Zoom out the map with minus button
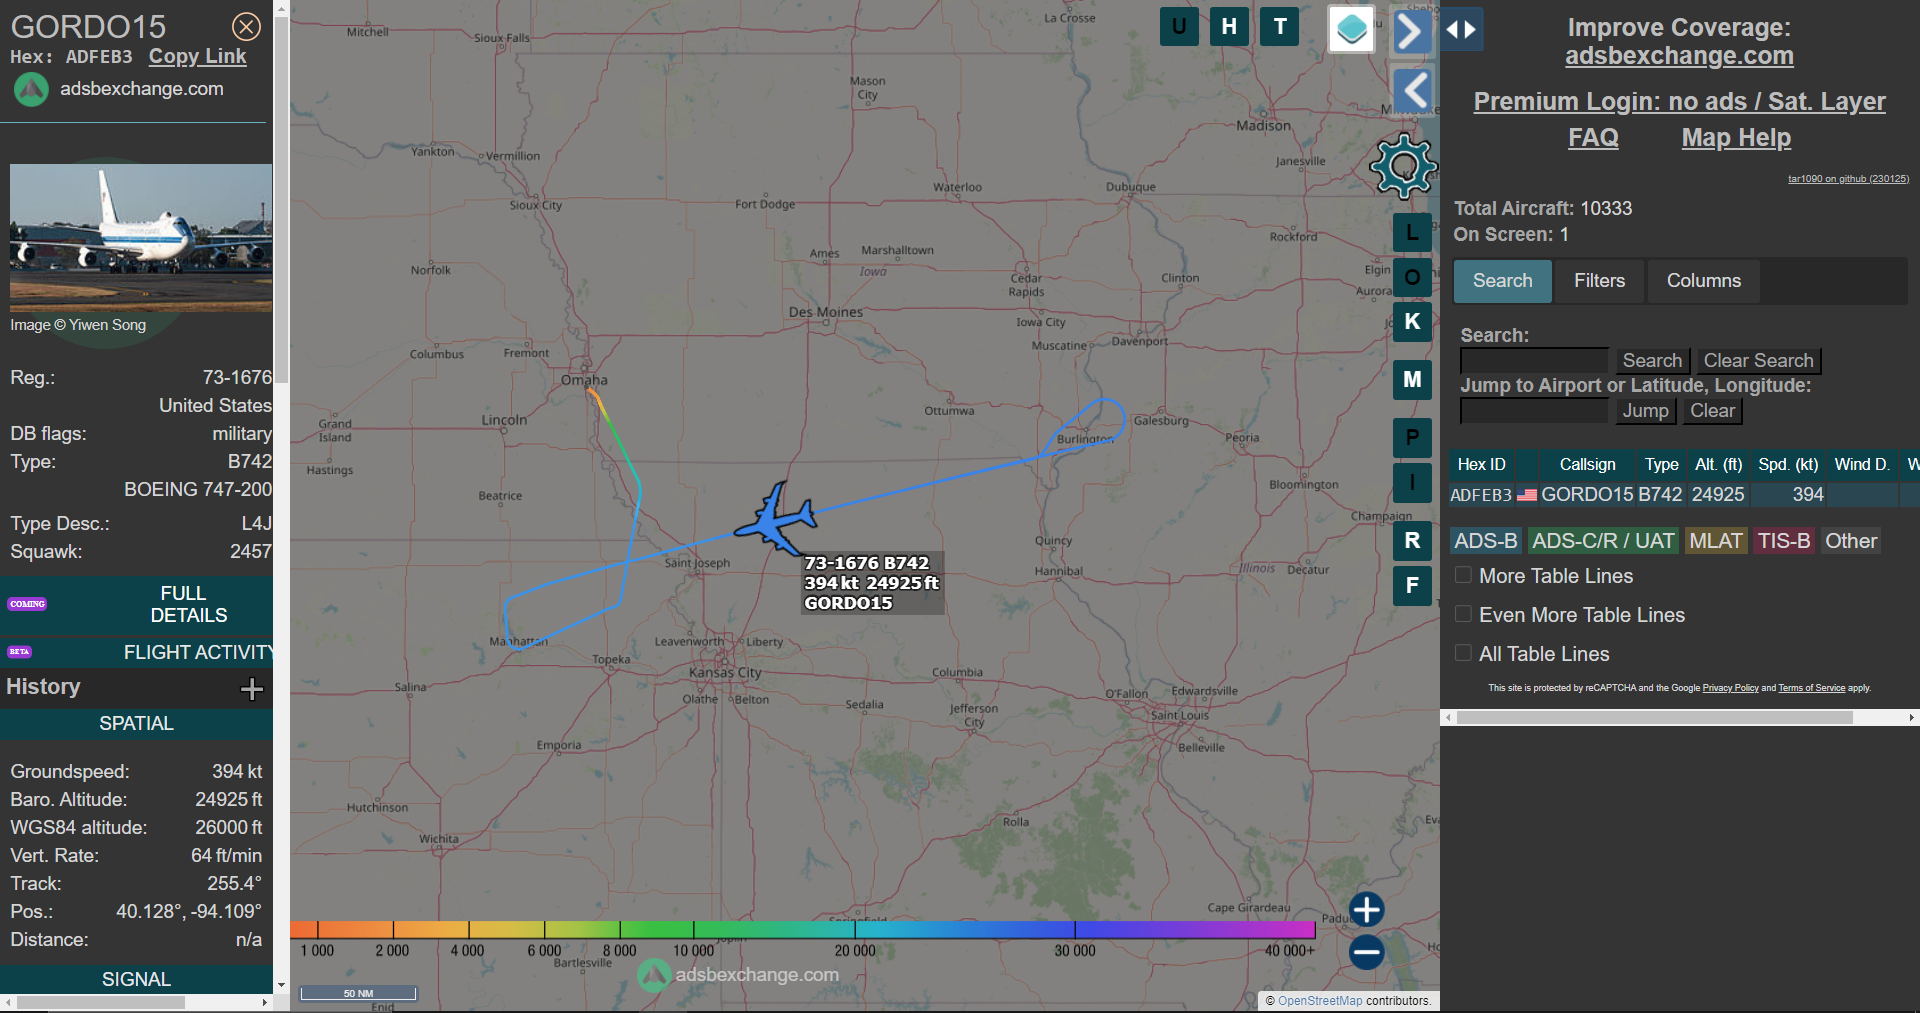Image resolution: width=1920 pixels, height=1013 pixels. 1366,952
